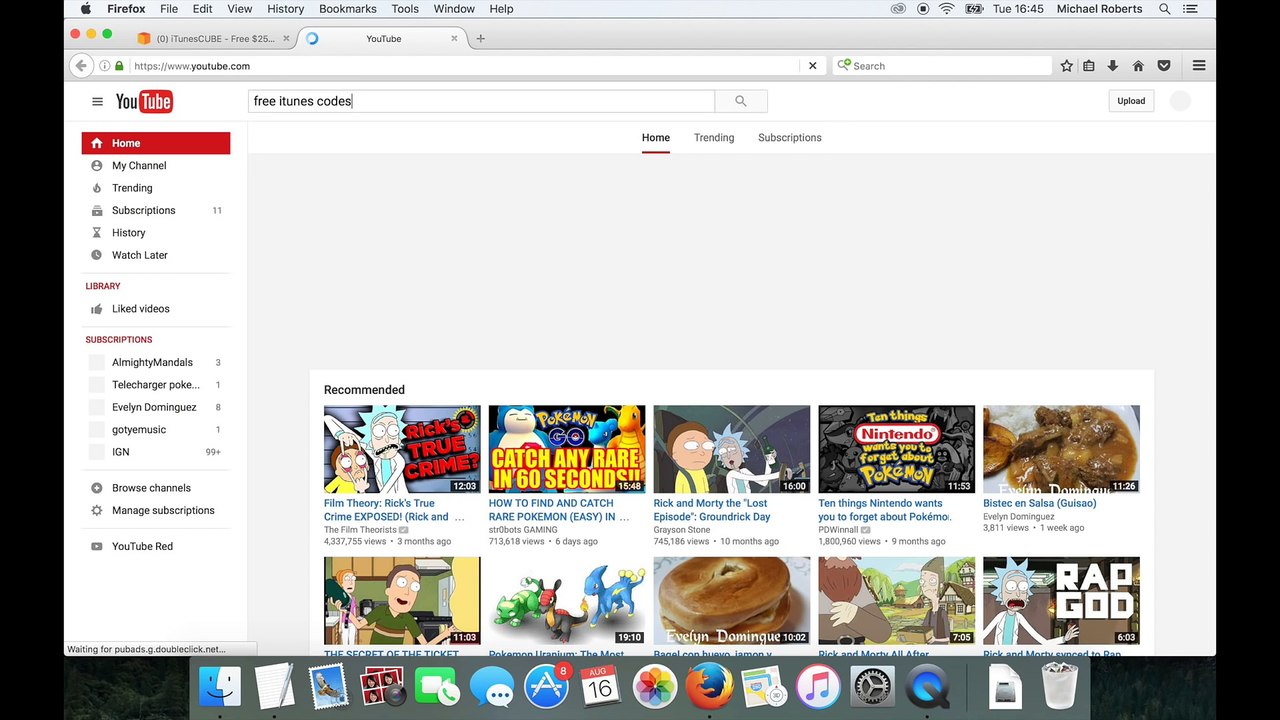
Task: Open Spotlight search in the menu bar
Action: (1165, 9)
